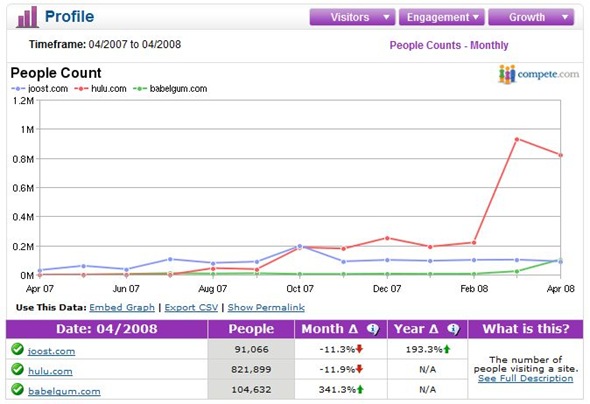Click the '341.3%' month change value
The height and width of the screenshot is (404, 590).
pos(337,389)
